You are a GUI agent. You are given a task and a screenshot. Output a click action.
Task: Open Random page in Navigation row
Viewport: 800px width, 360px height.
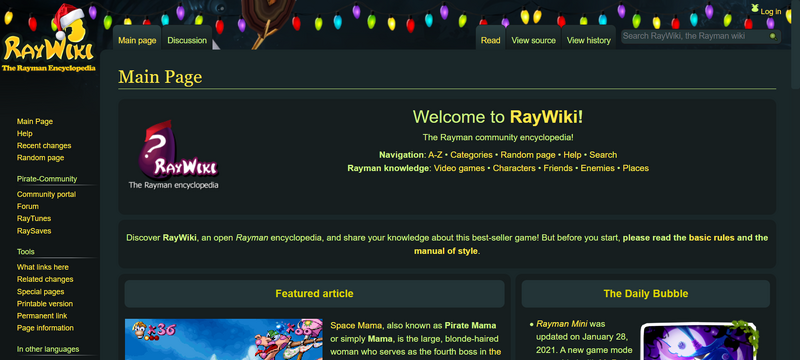528,155
